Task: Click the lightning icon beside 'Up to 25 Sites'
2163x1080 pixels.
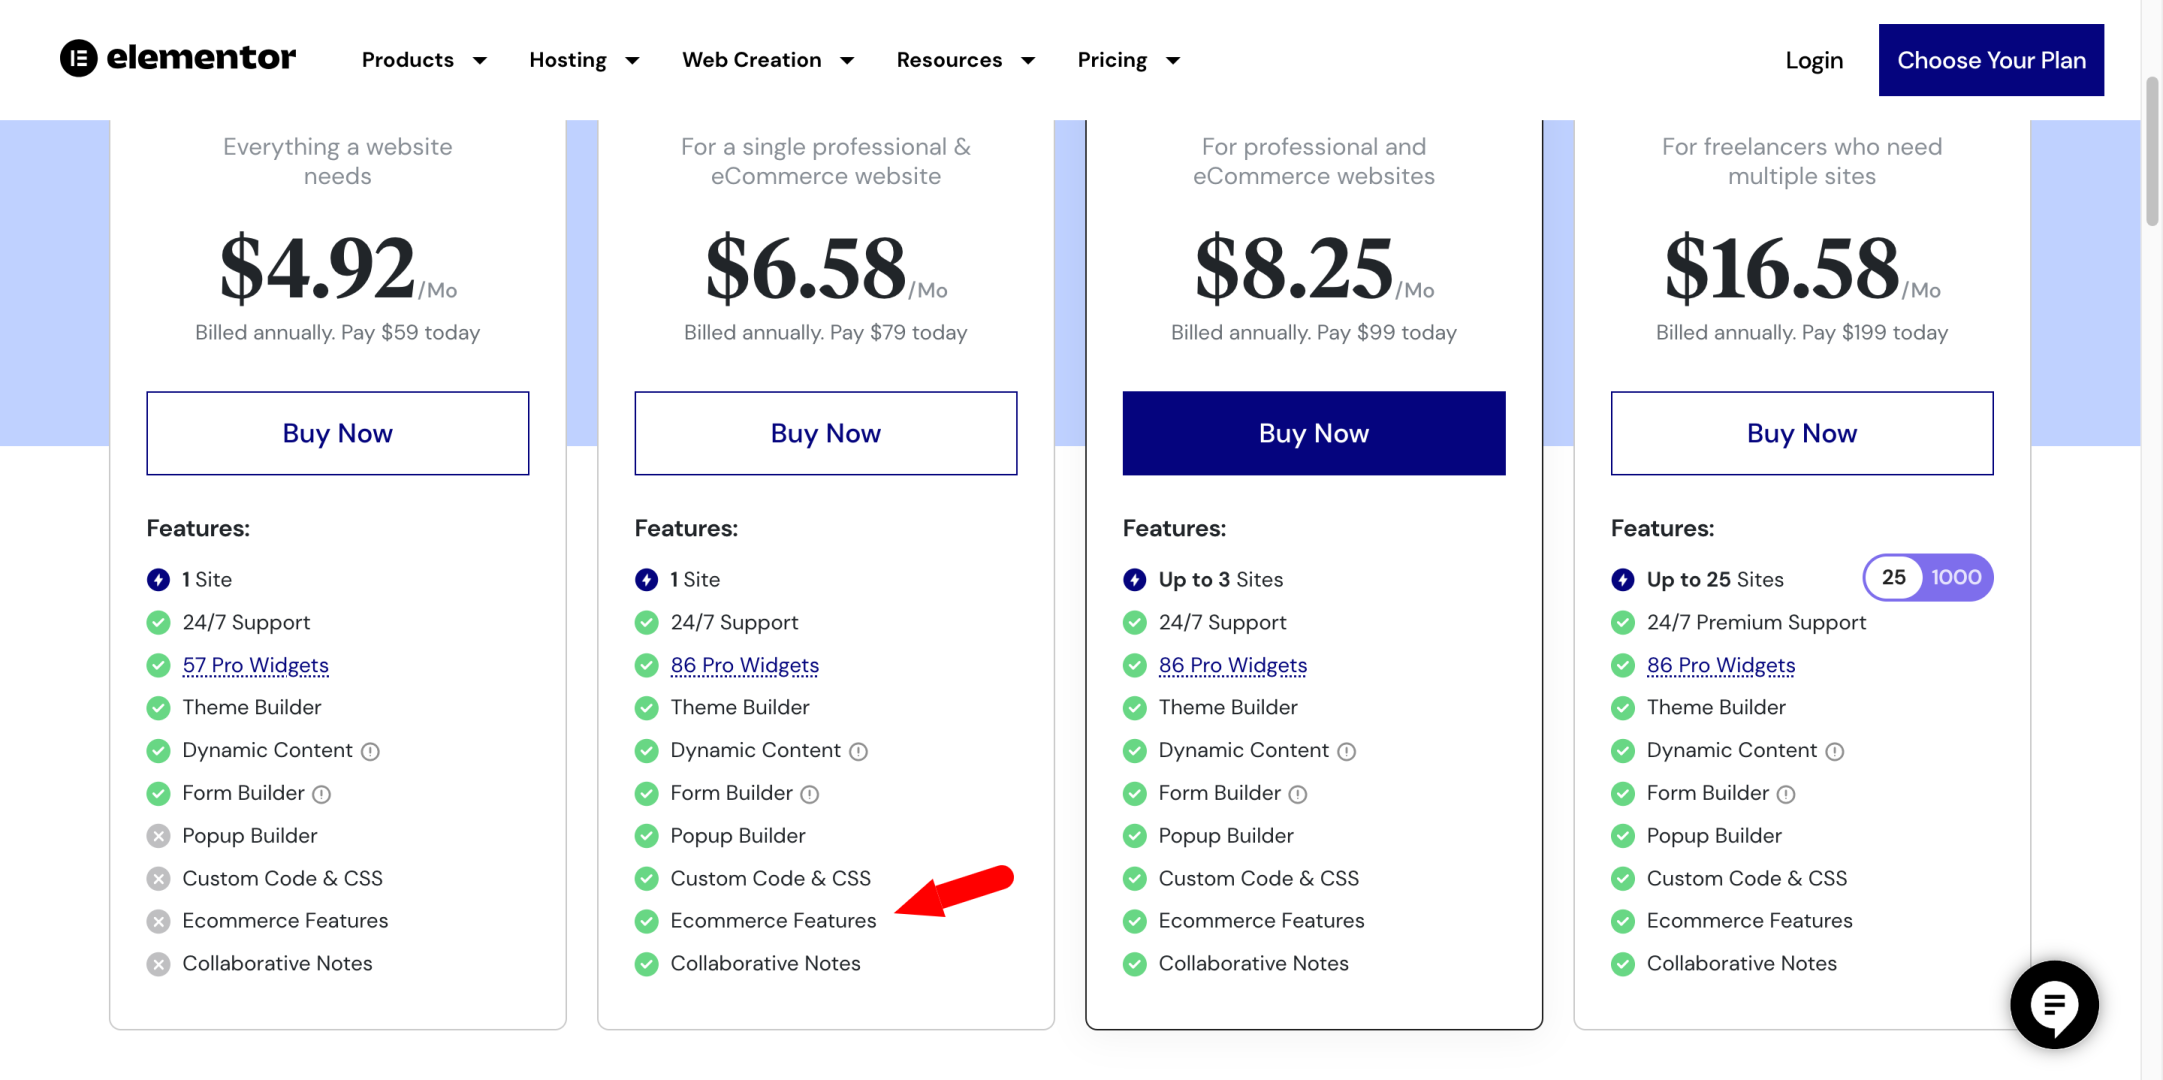Action: (x=1622, y=580)
